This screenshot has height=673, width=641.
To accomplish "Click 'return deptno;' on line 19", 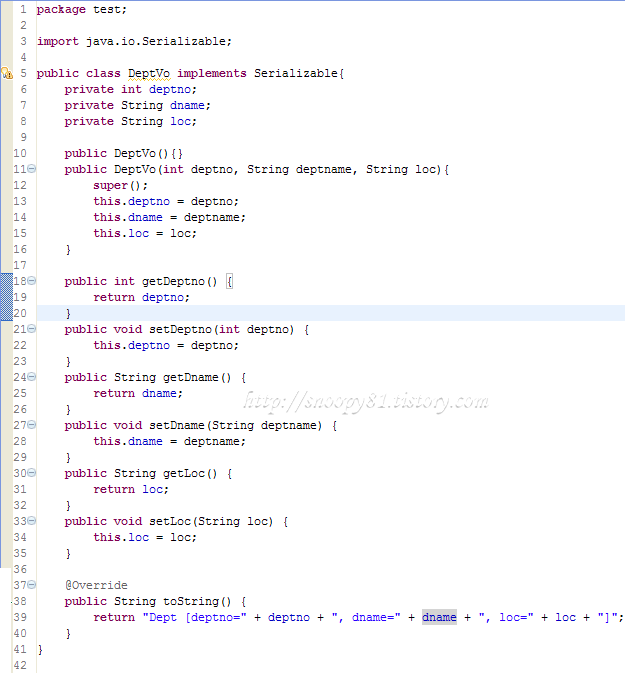I will coord(141,297).
